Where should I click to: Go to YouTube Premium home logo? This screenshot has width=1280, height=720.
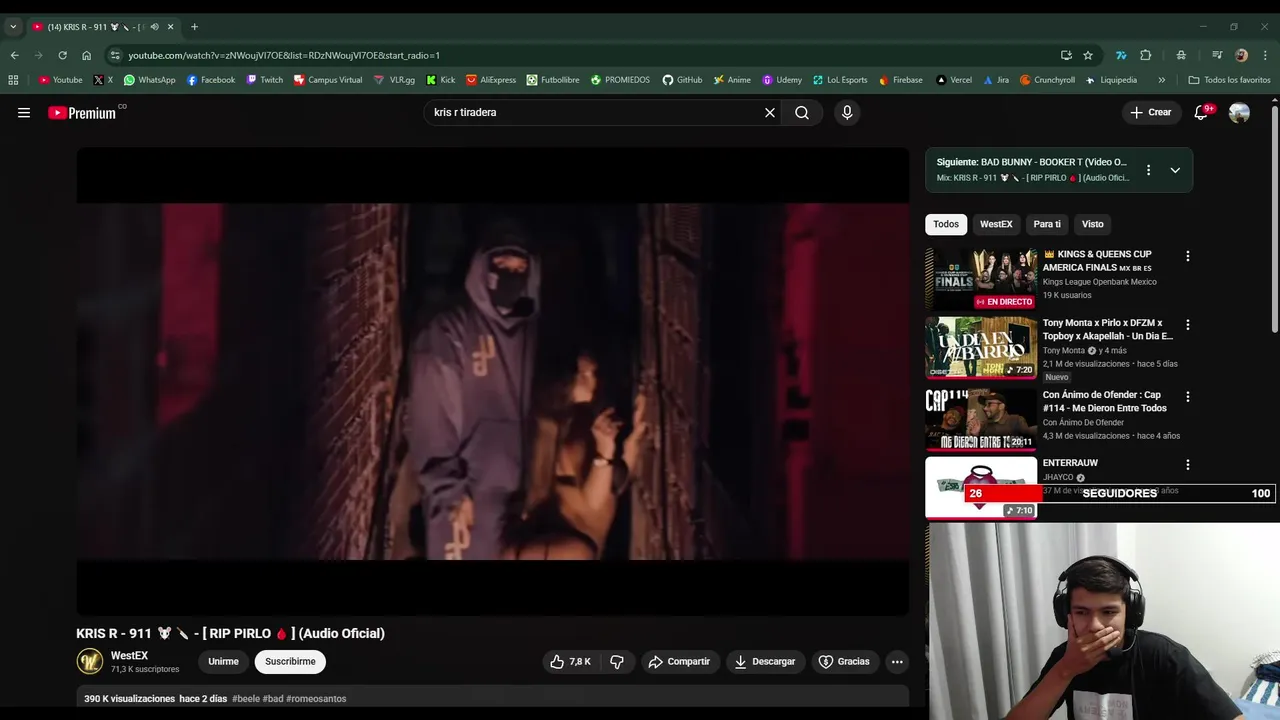point(82,113)
